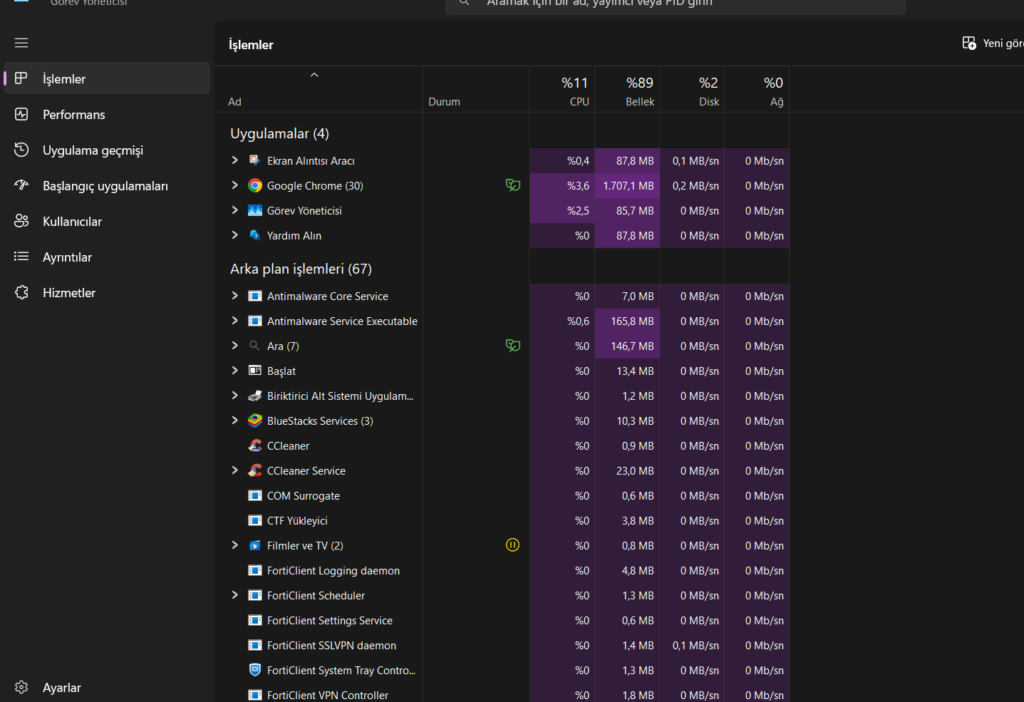
Task: Click the BlueStacks Services icon
Action: pyautogui.click(x=255, y=421)
